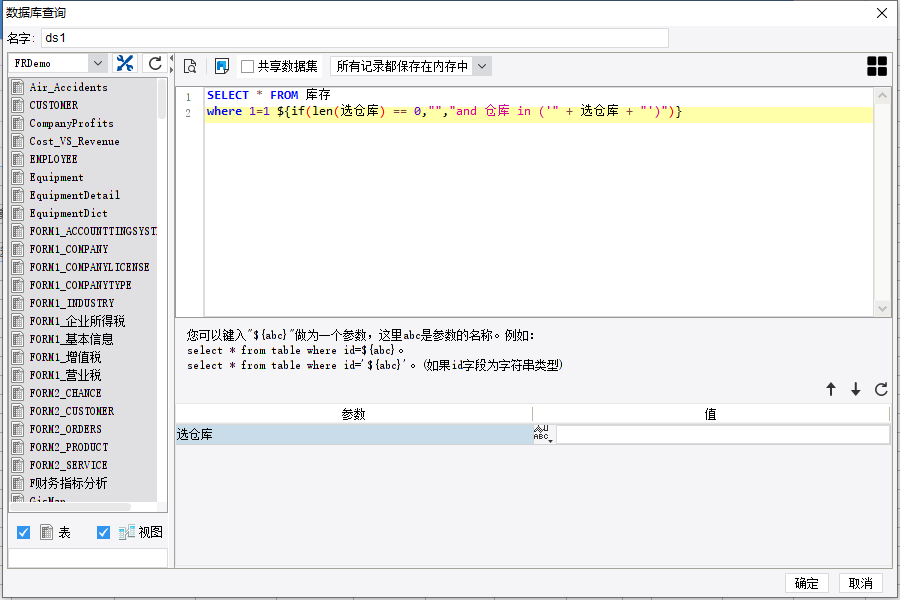Image resolution: width=900 pixels, height=600 pixels.
Task: Enable the 共享数据集 checkbox
Action: 247,67
